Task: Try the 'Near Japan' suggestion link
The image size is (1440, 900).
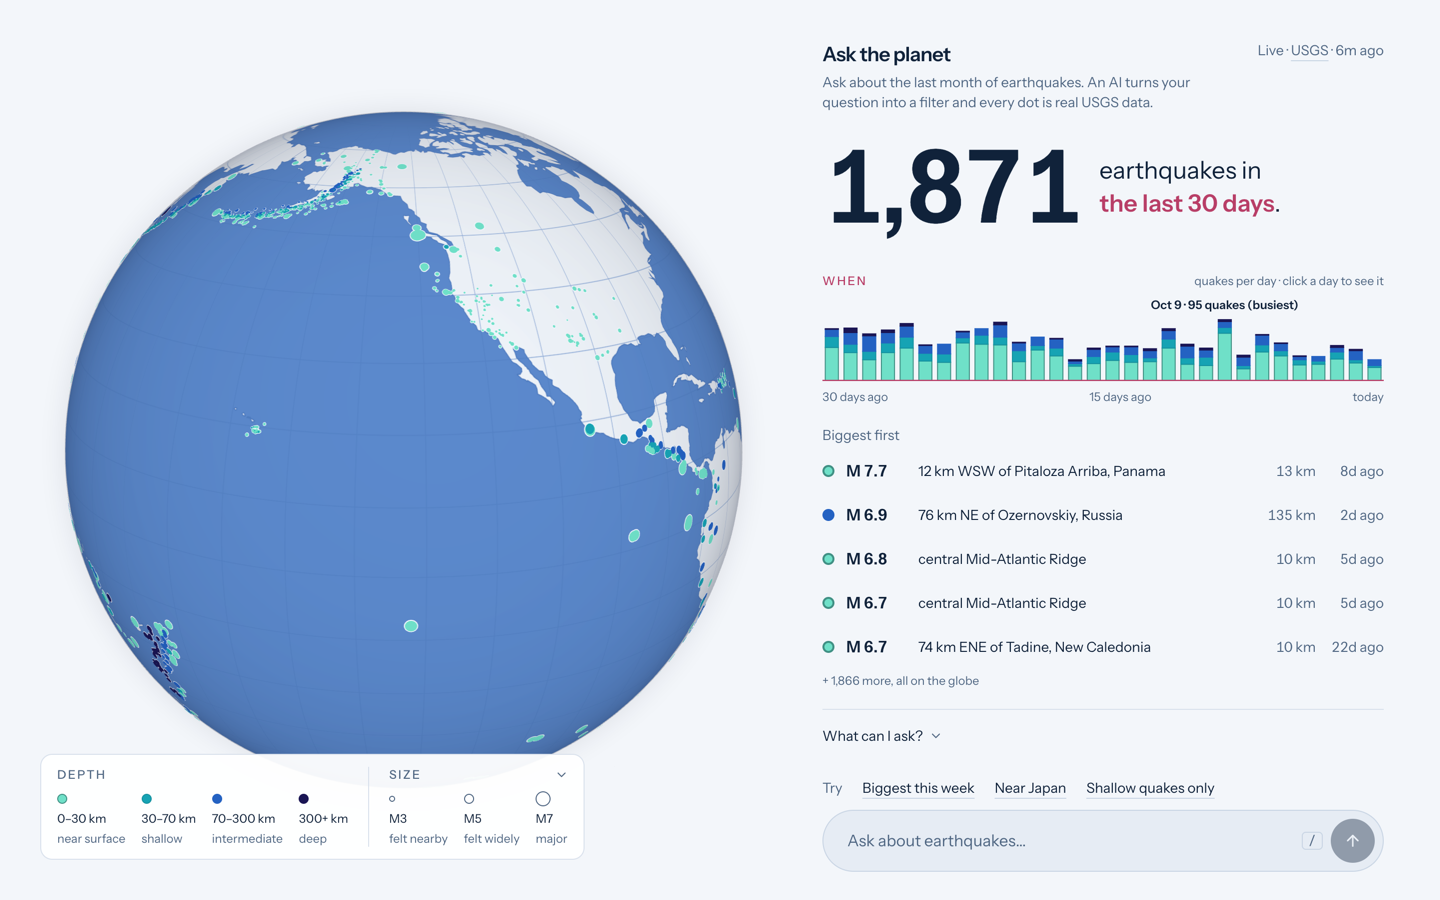Action: [1030, 788]
